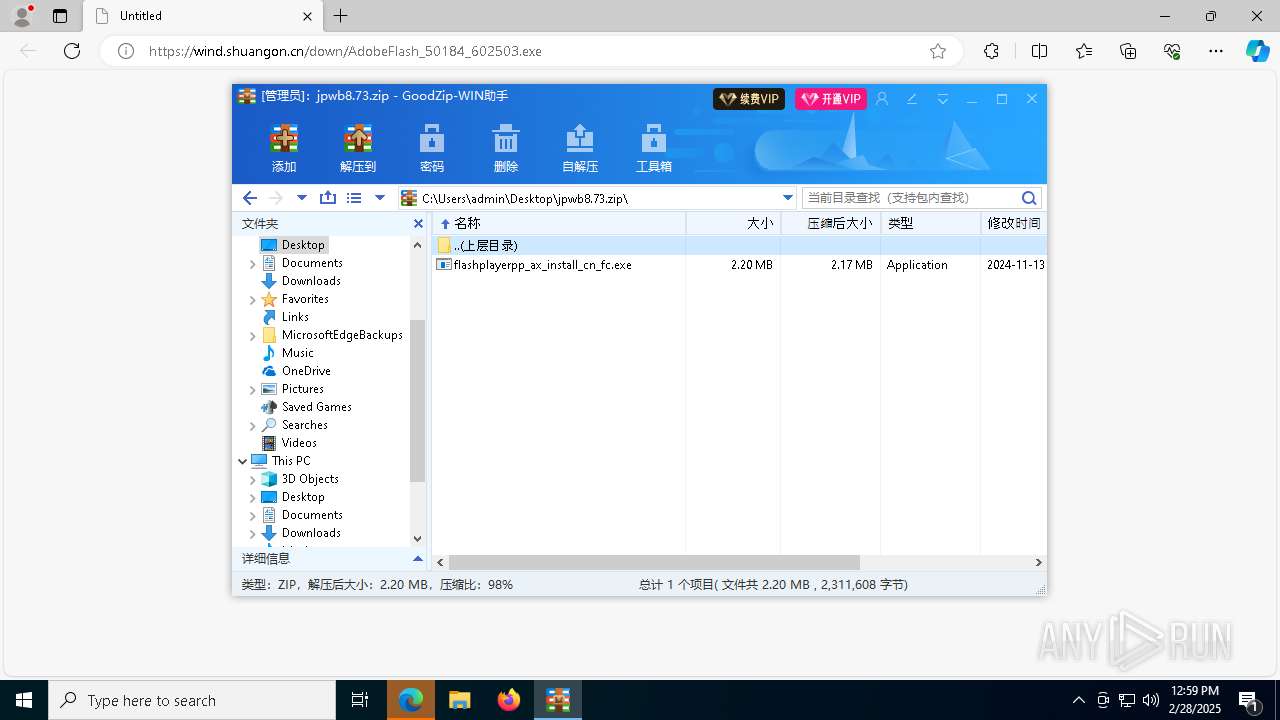Click the 当前目录查找 search field
The image size is (1280, 720).
pos(910,198)
